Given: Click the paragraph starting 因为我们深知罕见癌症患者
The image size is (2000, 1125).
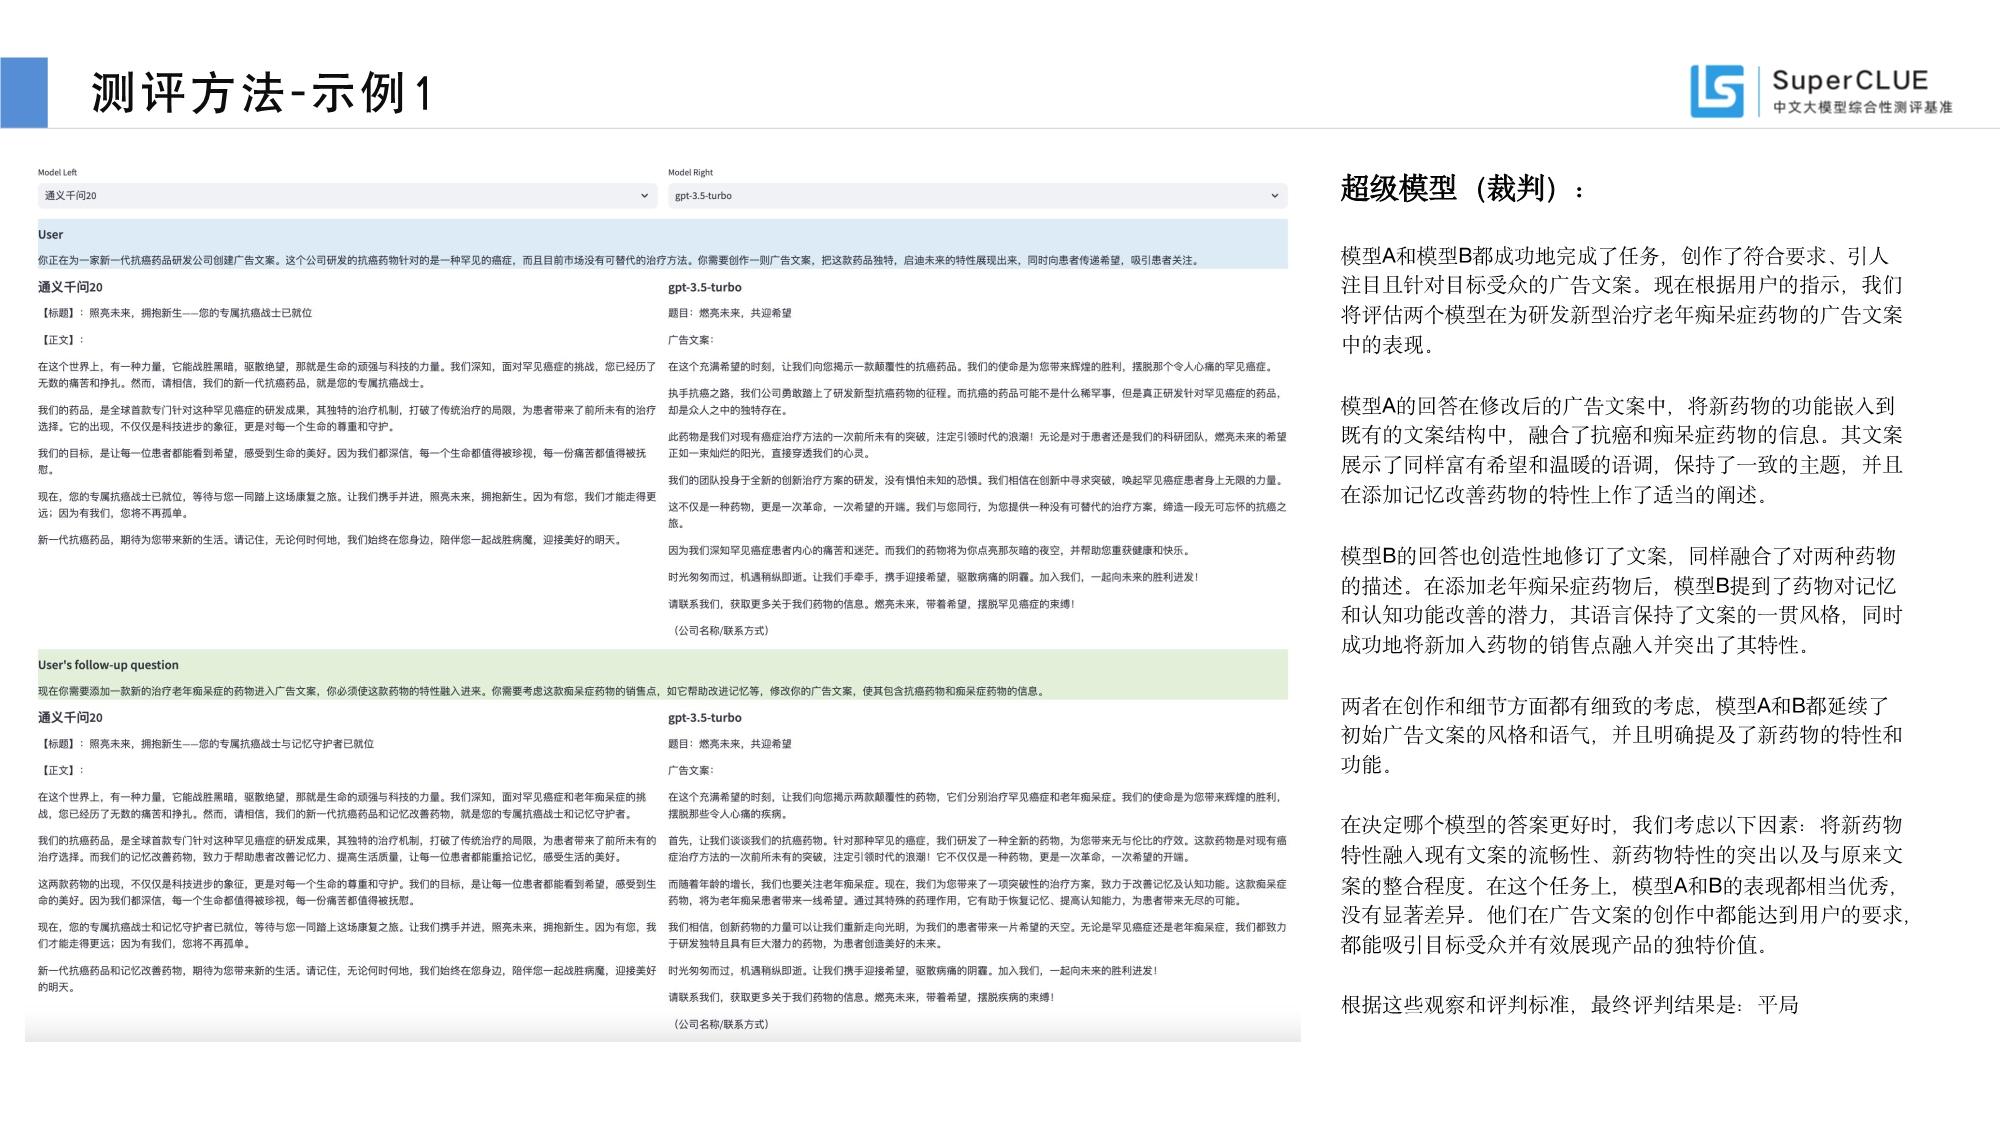Looking at the screenshot, I should coord(929,550).
